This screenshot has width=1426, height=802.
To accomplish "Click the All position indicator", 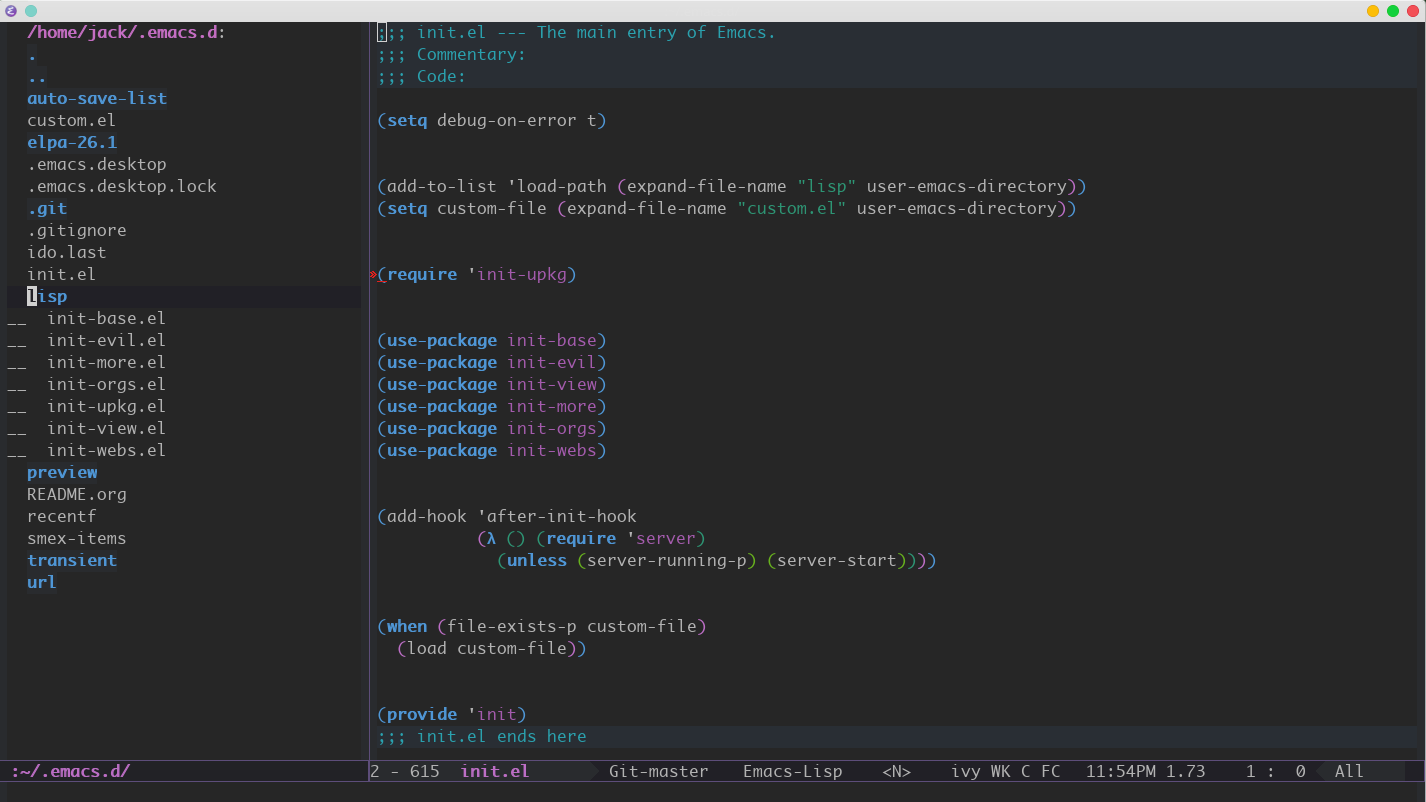I will 1349,771.
